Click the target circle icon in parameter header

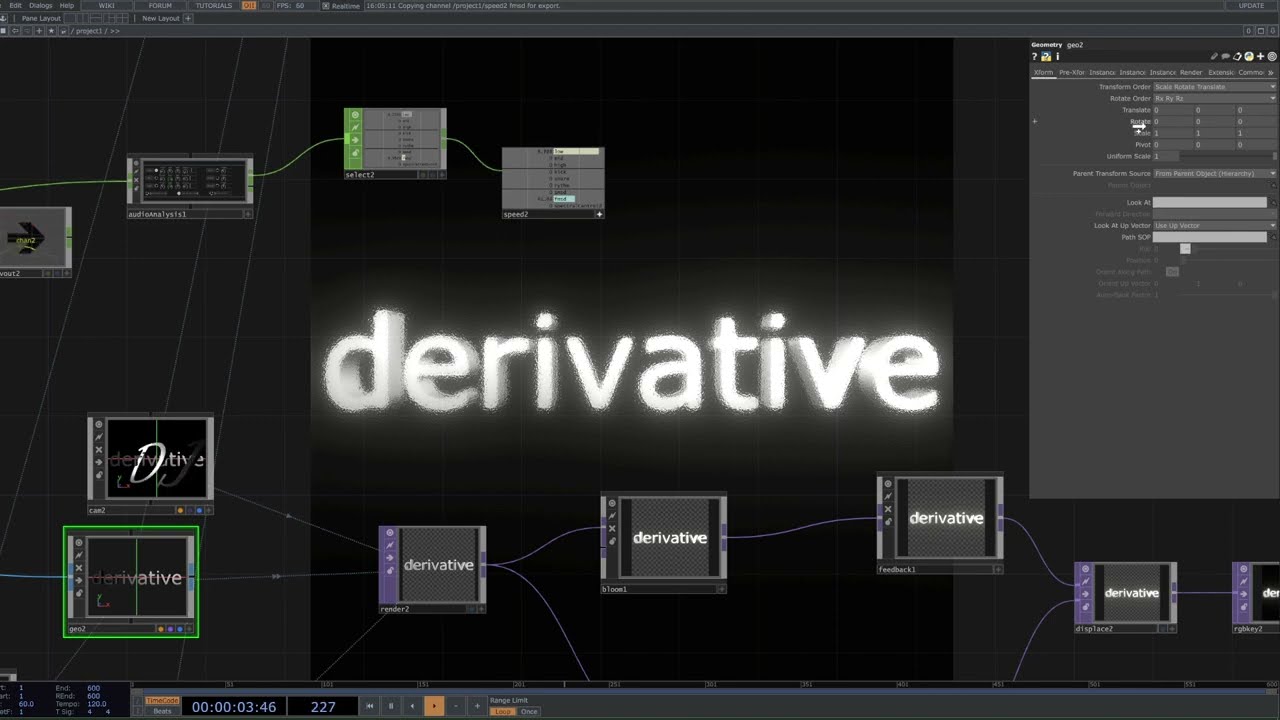[x=1272, y=57]
